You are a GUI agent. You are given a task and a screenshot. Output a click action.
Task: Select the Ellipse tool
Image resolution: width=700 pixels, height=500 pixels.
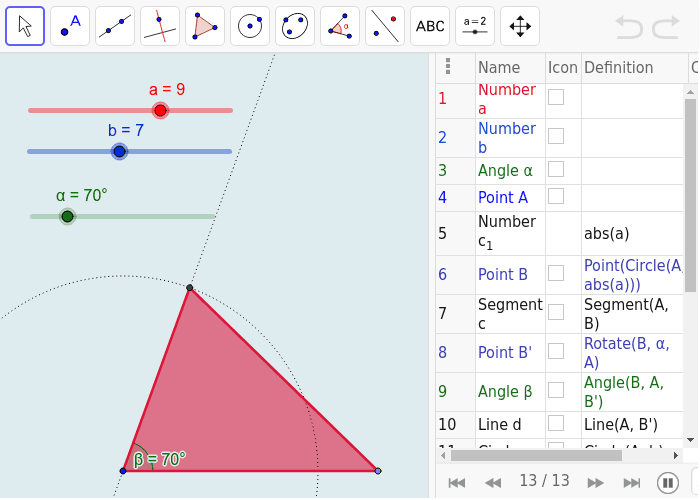point(295,26)
